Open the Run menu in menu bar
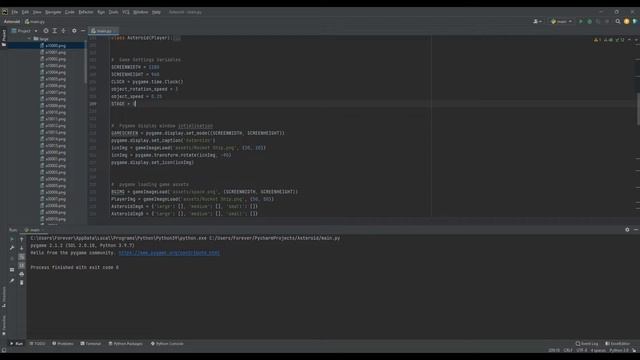The height and width of the screenshot is (360, 640). (x=101, y=12)
